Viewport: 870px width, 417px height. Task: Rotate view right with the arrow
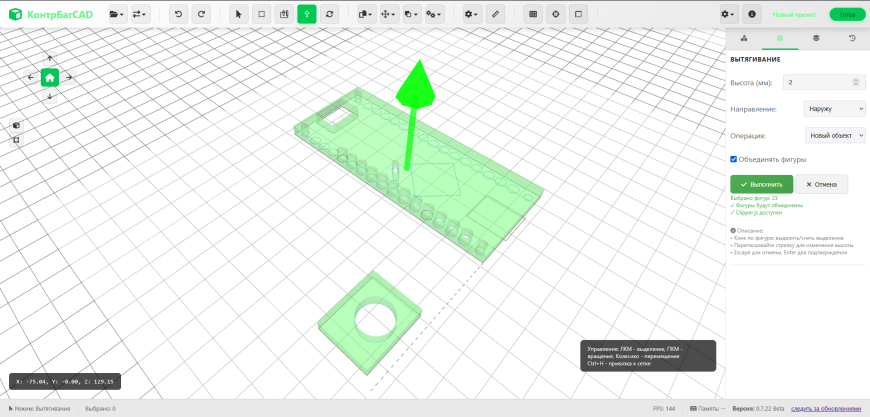point(69,78)
